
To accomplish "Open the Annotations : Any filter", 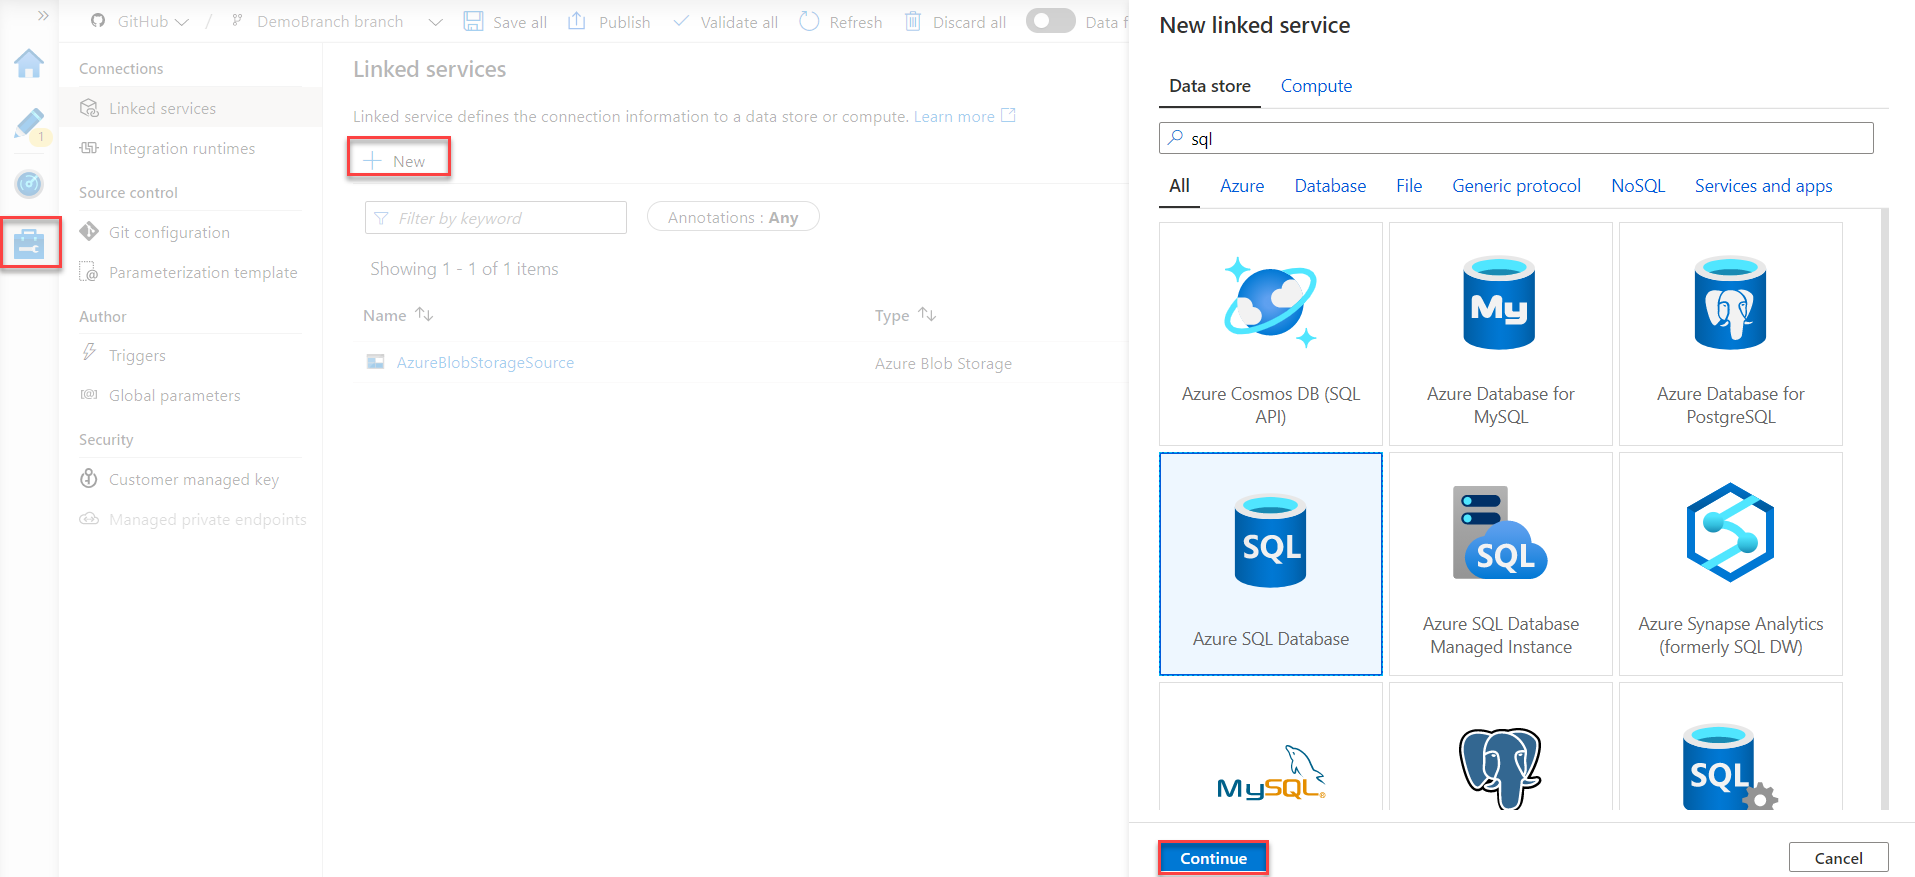I will click(733, 217).
